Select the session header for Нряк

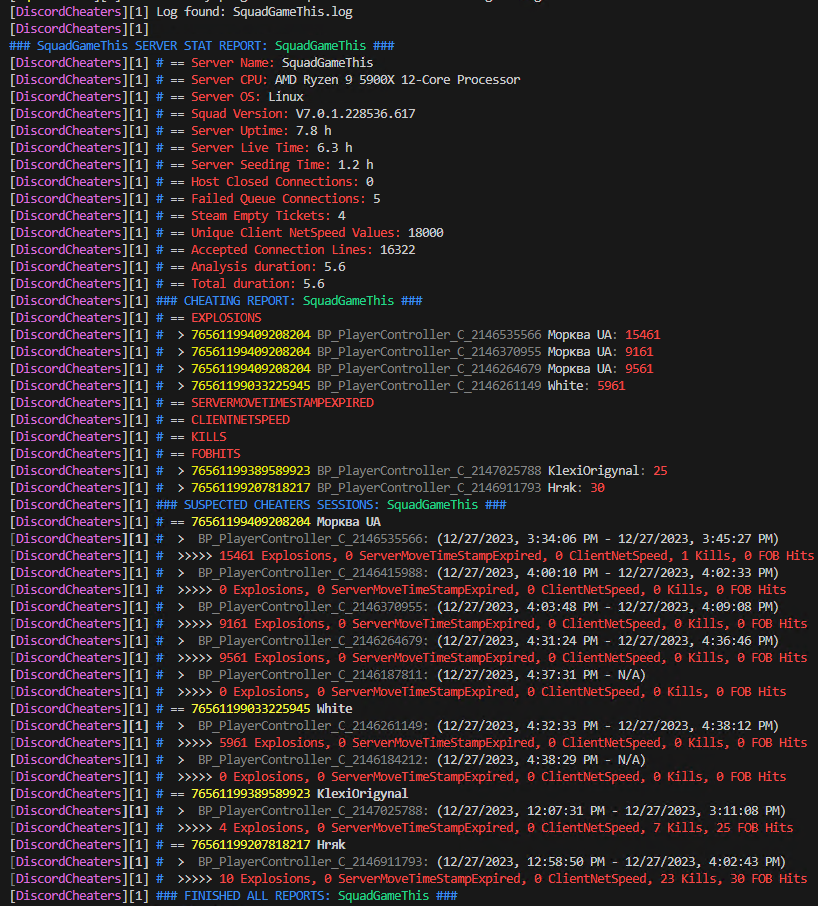[268, 845]
